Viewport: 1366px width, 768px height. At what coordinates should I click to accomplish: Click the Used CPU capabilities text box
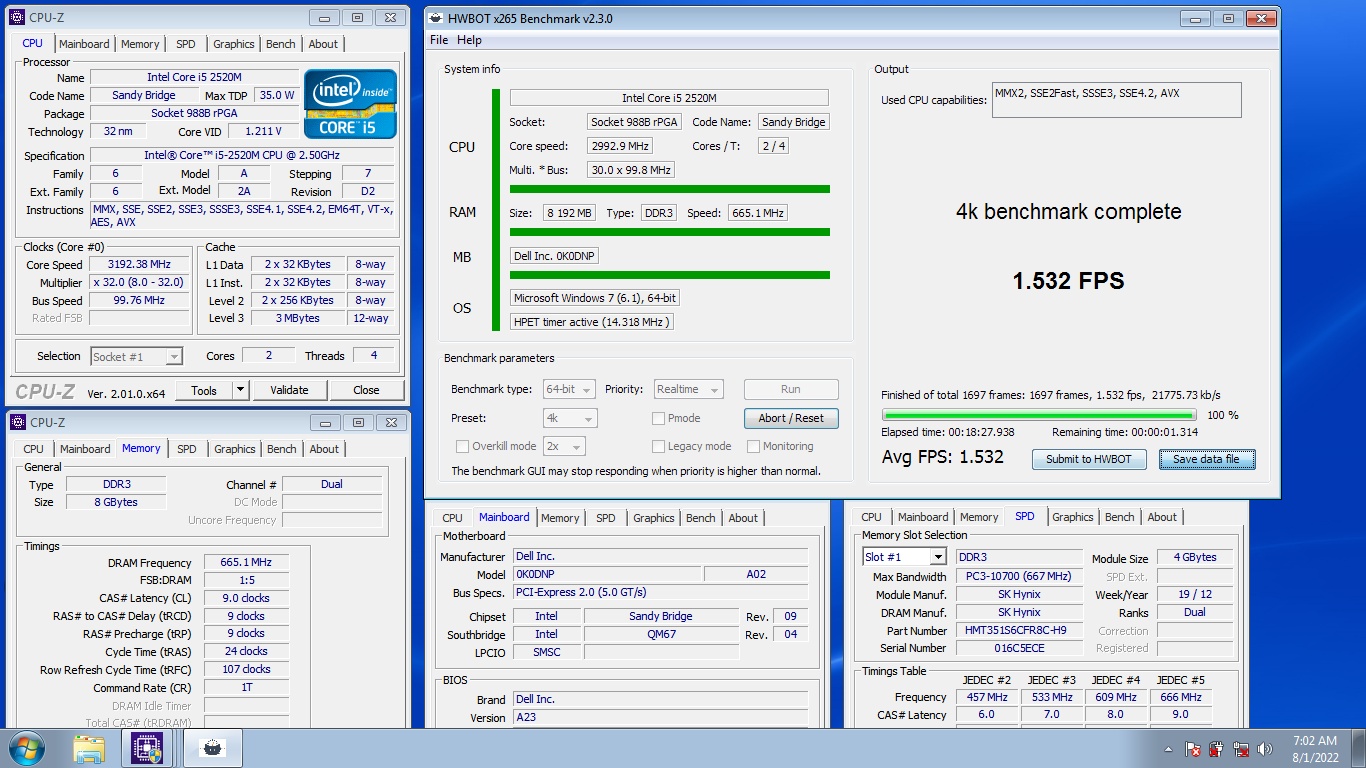(1116, 100)
